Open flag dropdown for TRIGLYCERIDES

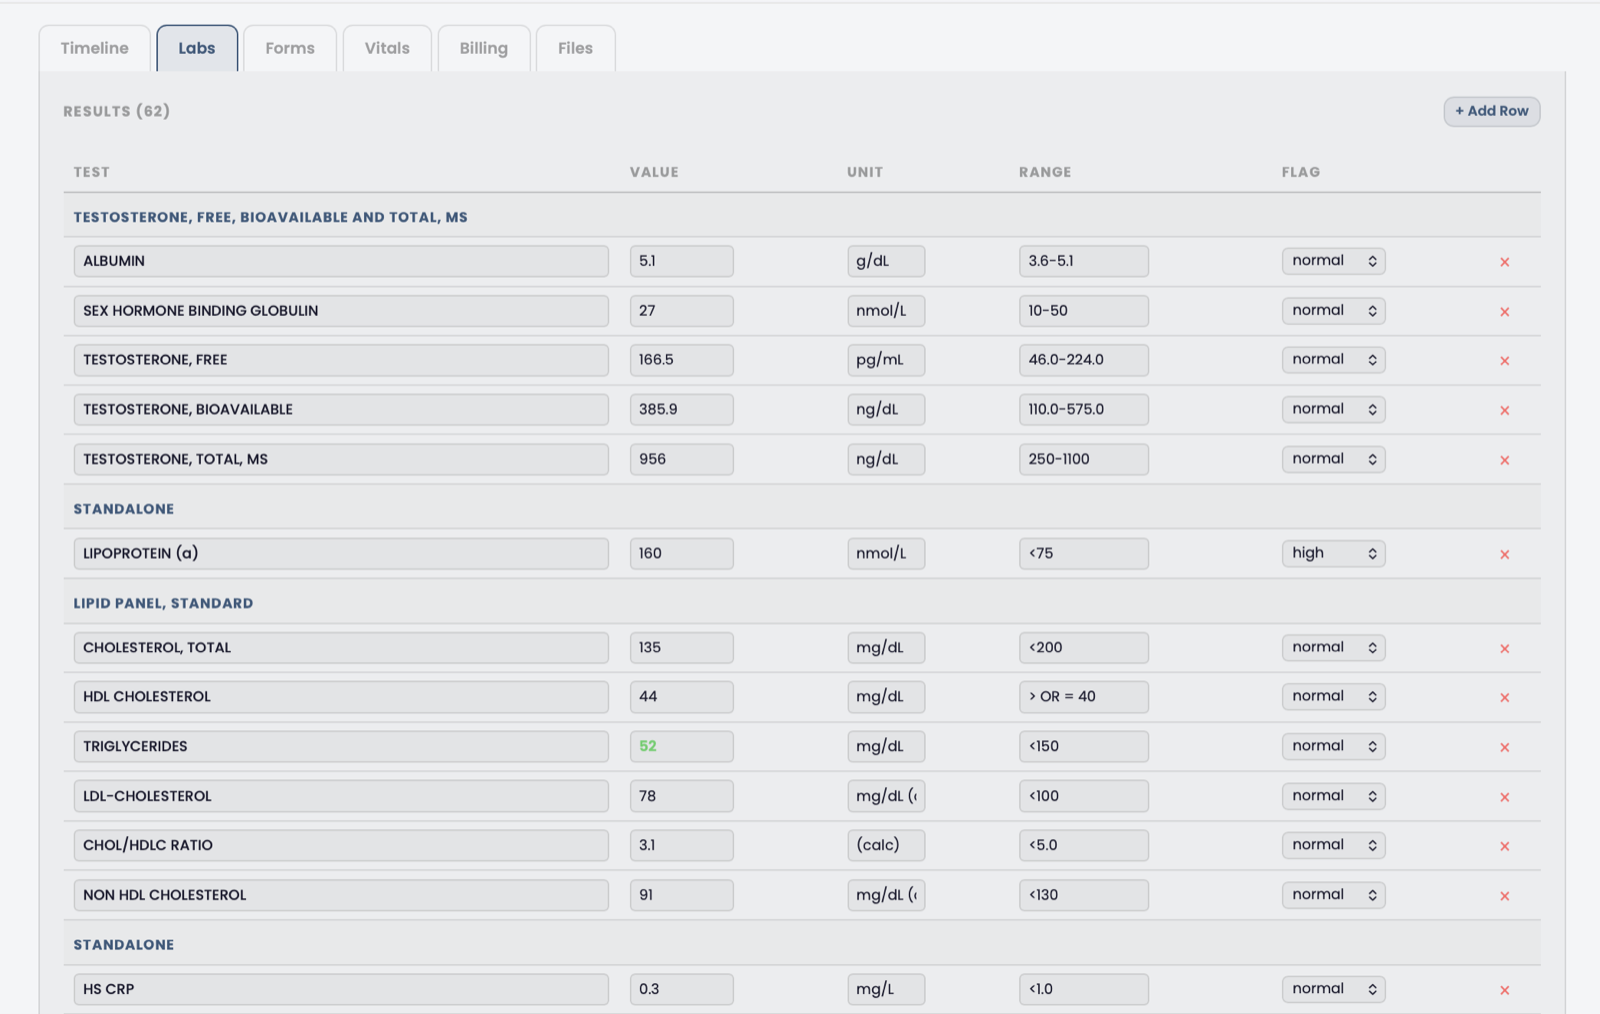1333,747
